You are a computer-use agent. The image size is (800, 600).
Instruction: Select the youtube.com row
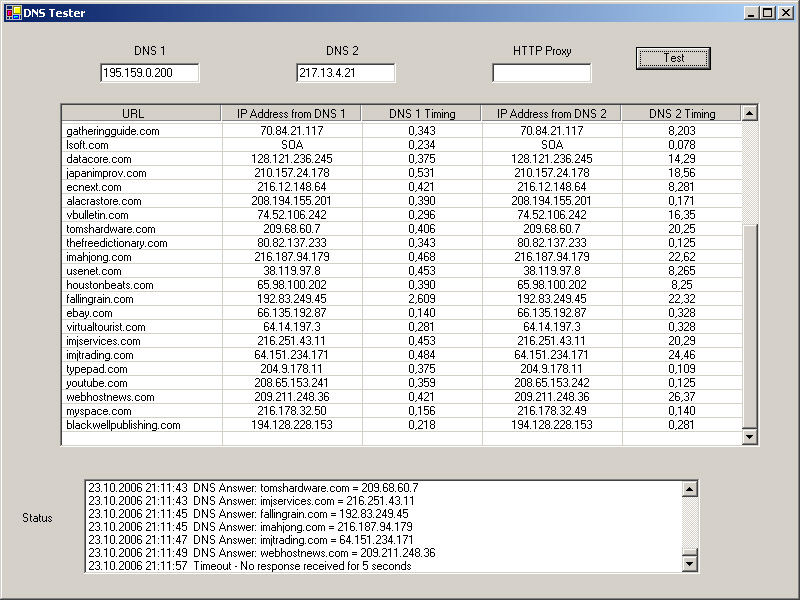(x=402, y=383)
